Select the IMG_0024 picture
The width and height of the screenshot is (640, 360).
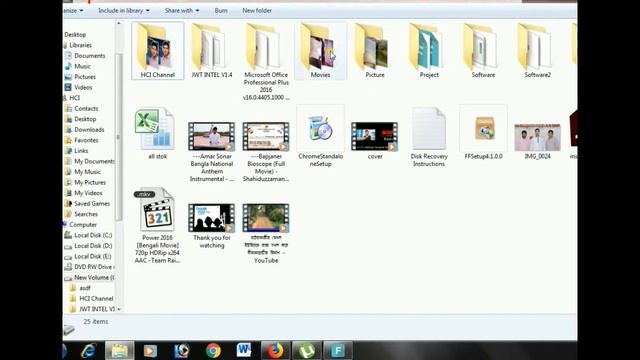538,141
